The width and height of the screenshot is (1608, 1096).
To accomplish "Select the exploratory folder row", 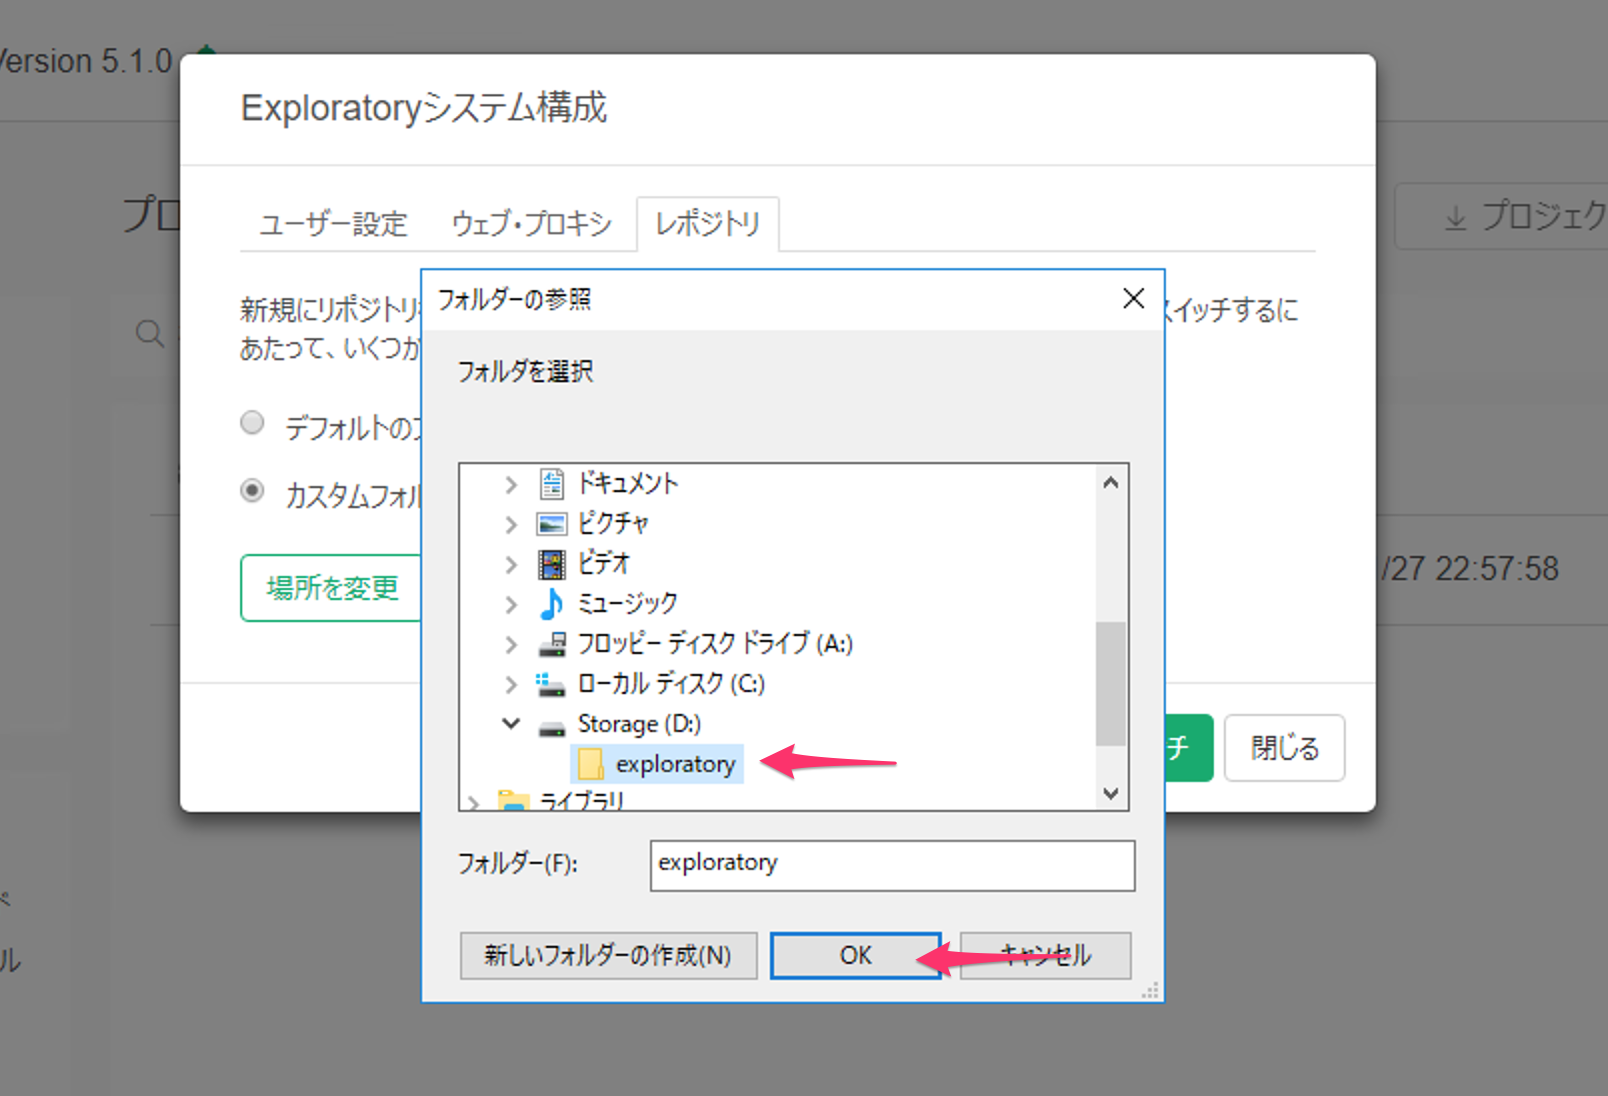I will (657, 764).
